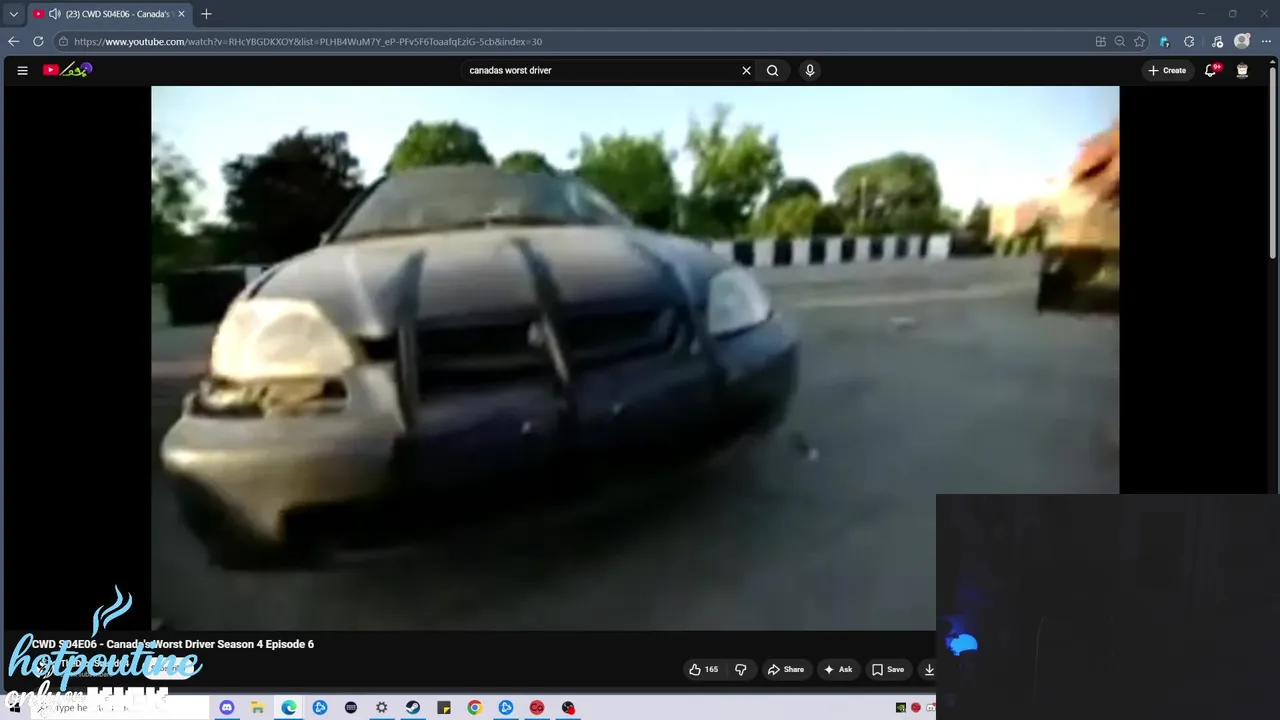1280x720 pixels.
Task: Open the app available grid icon
Action: tap(1101, 41)
